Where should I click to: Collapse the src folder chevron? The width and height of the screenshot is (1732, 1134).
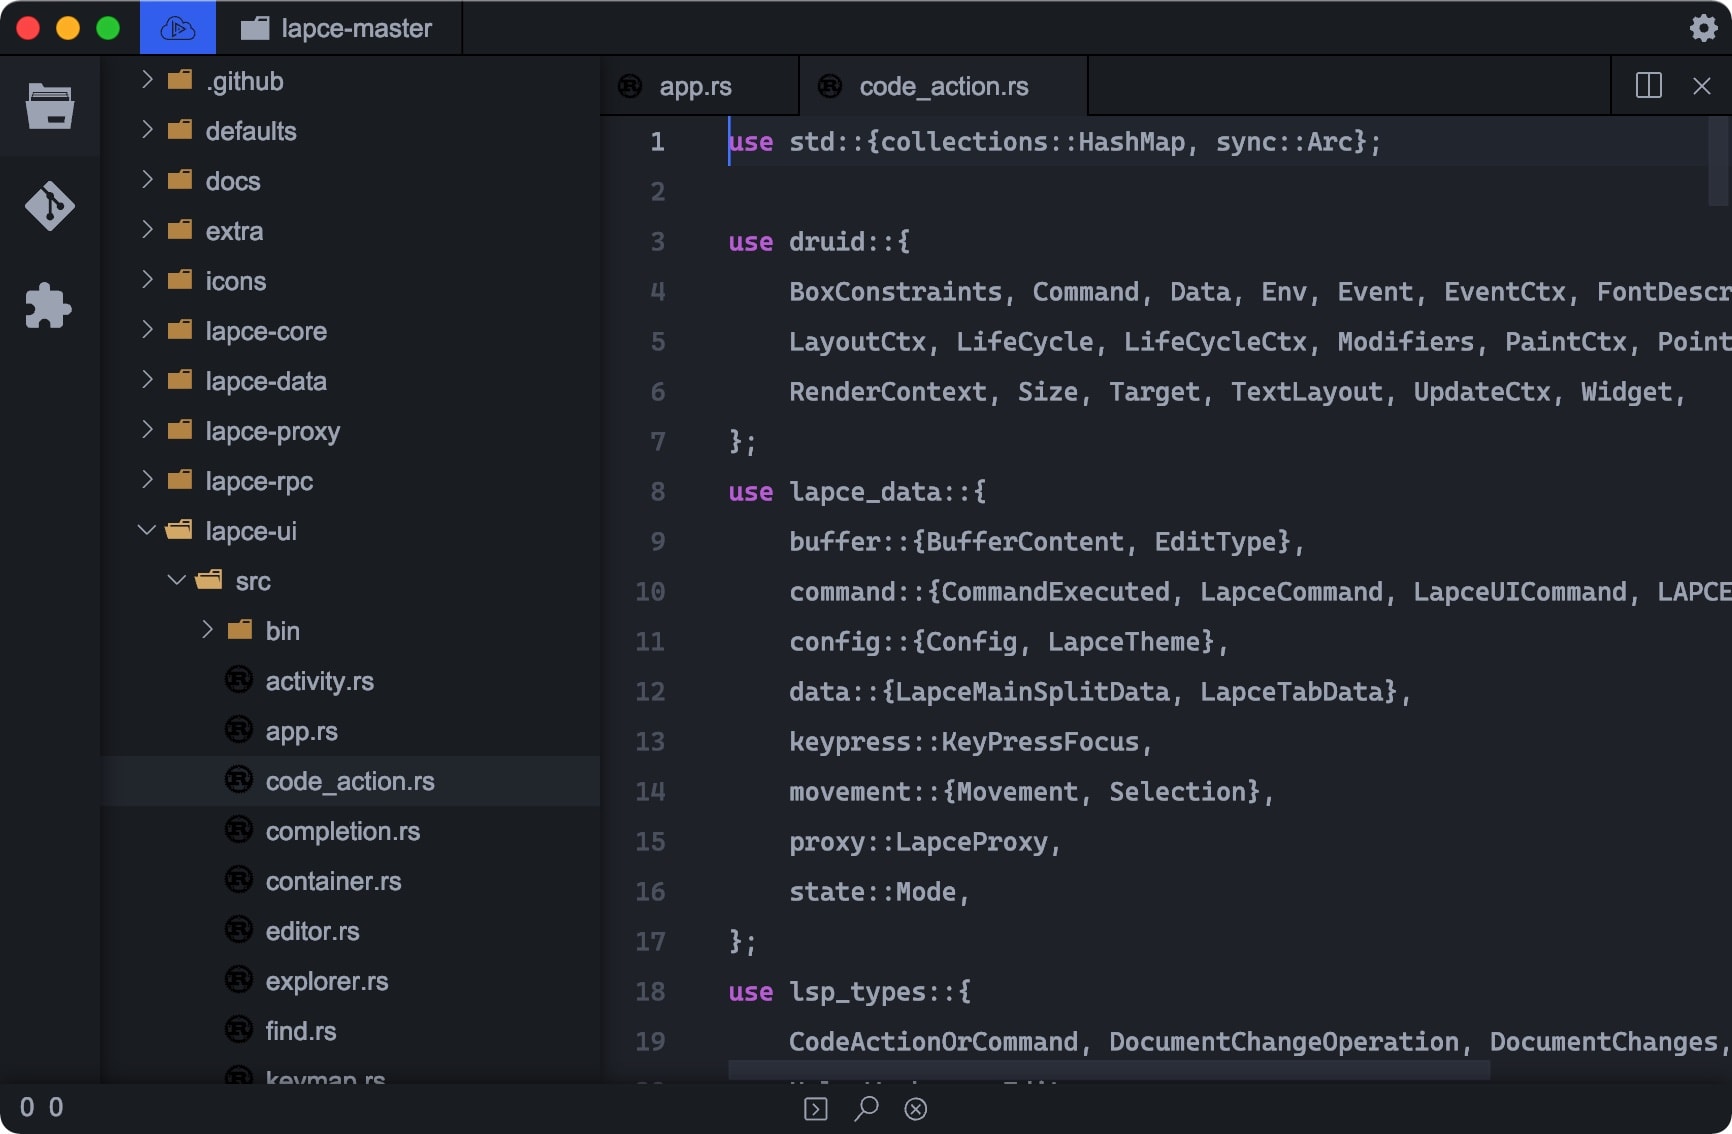point(177,581)
